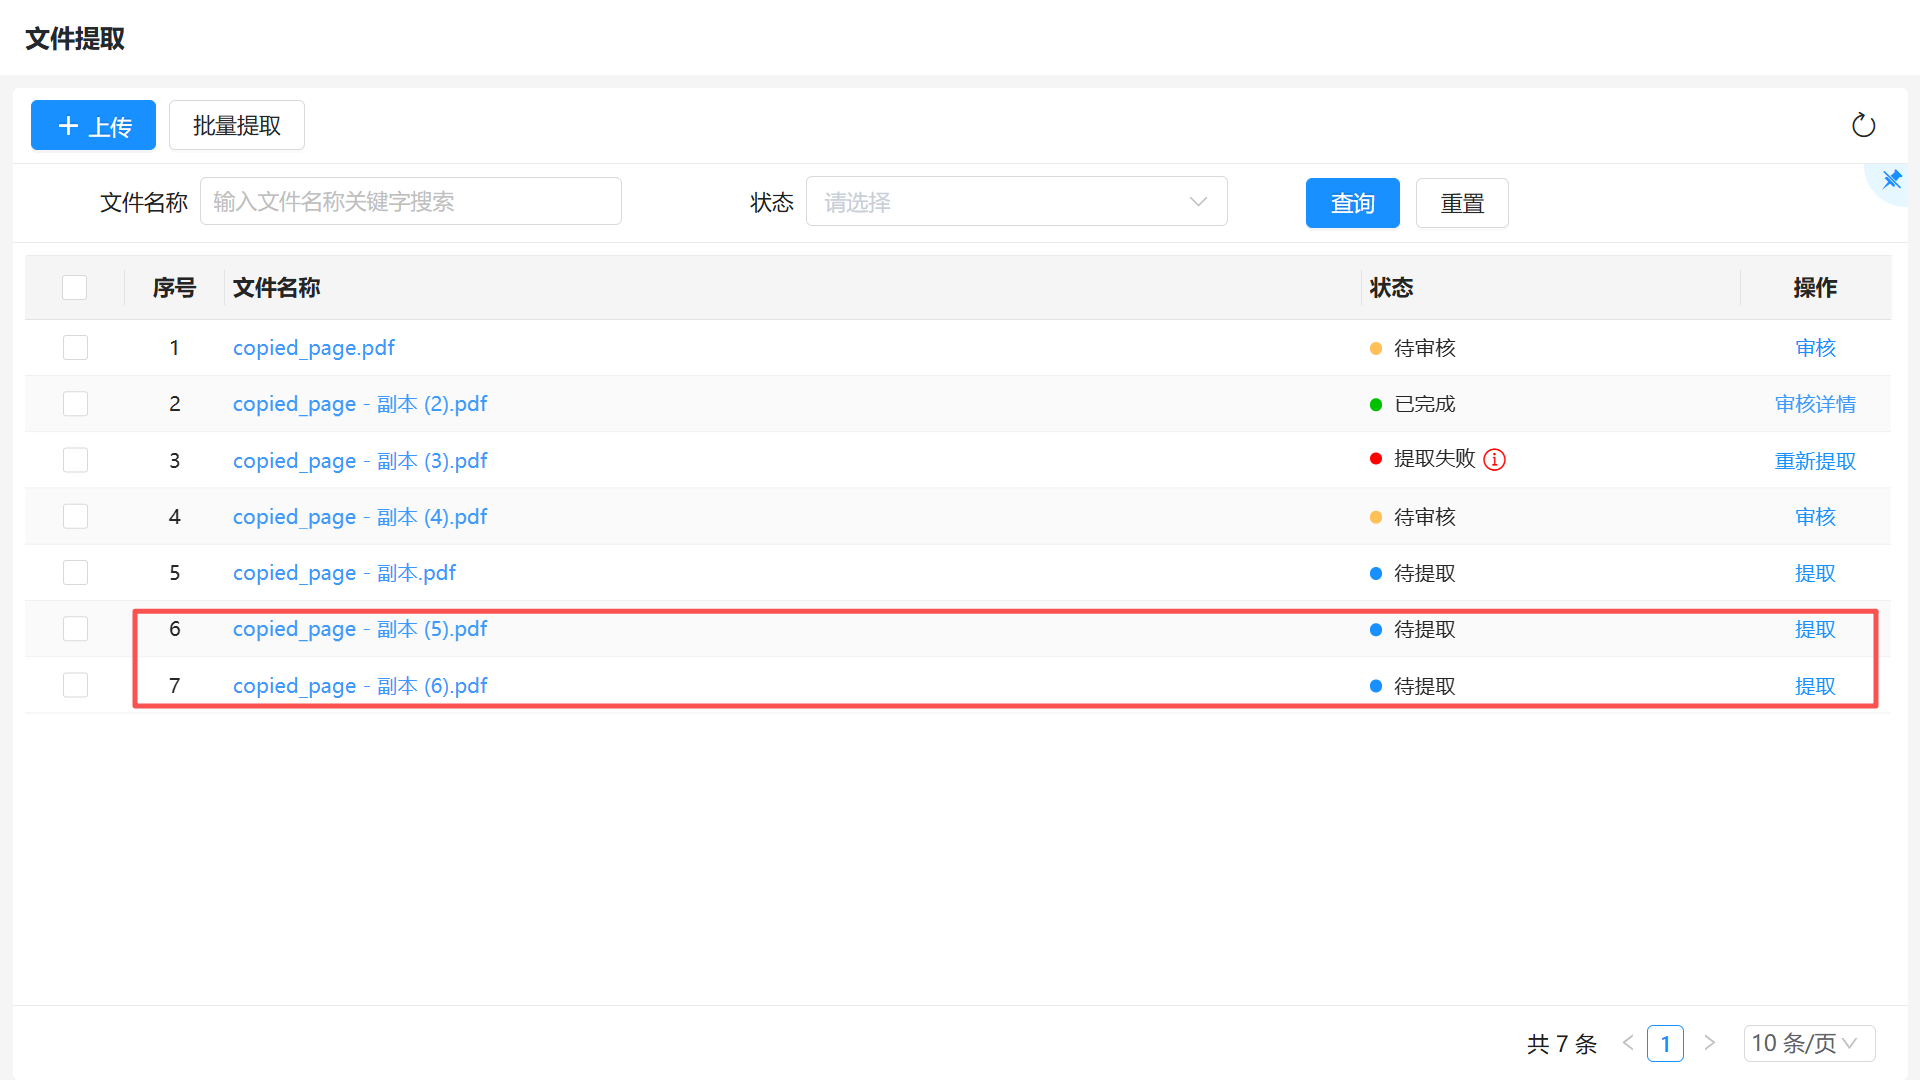Toggle the select-all checkbox in table header
Screen dimensions: 1920x1080
(x=75, y=287)
